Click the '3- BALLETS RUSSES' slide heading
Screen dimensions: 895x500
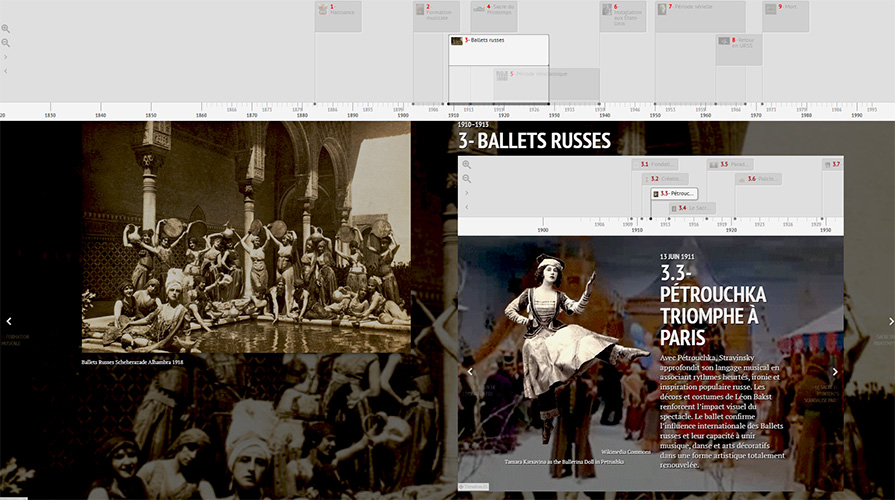click(534, 141)
